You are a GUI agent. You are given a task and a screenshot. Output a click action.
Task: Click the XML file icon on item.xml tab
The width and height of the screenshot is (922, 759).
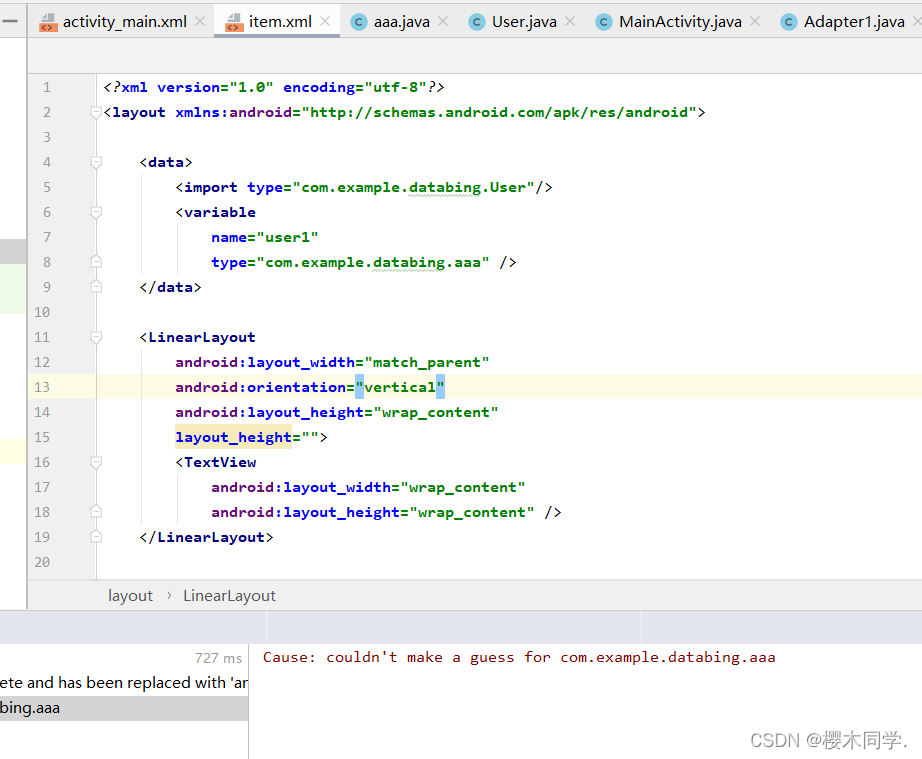pos(233,19)
